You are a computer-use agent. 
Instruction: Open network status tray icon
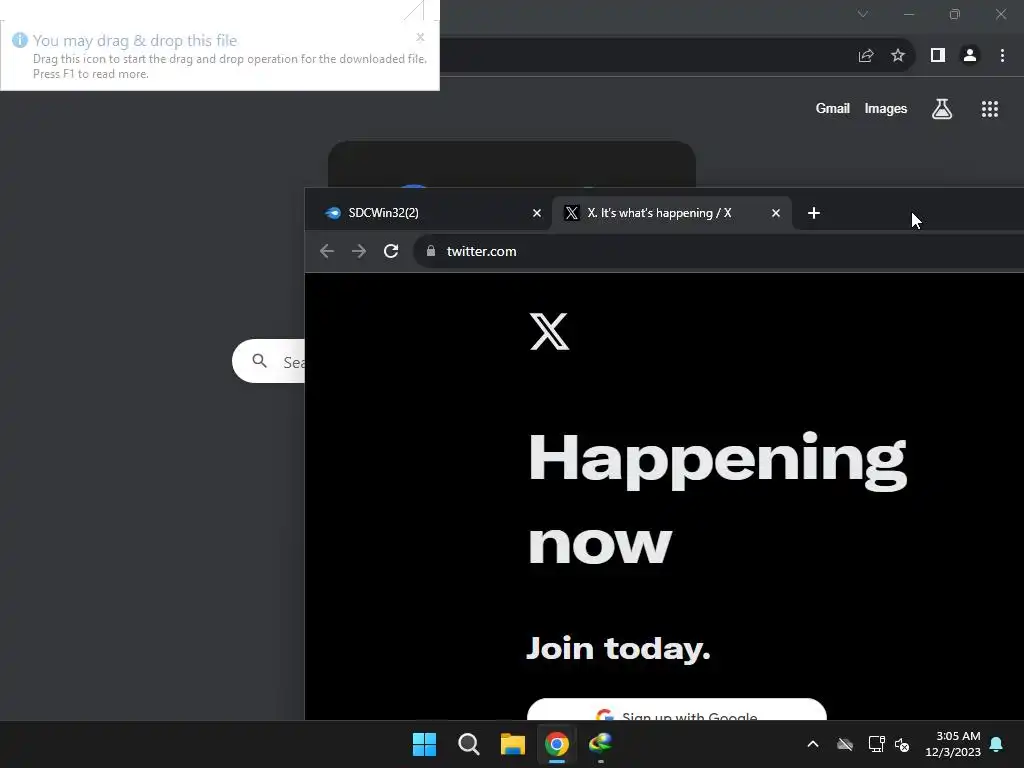coord(876,744)
